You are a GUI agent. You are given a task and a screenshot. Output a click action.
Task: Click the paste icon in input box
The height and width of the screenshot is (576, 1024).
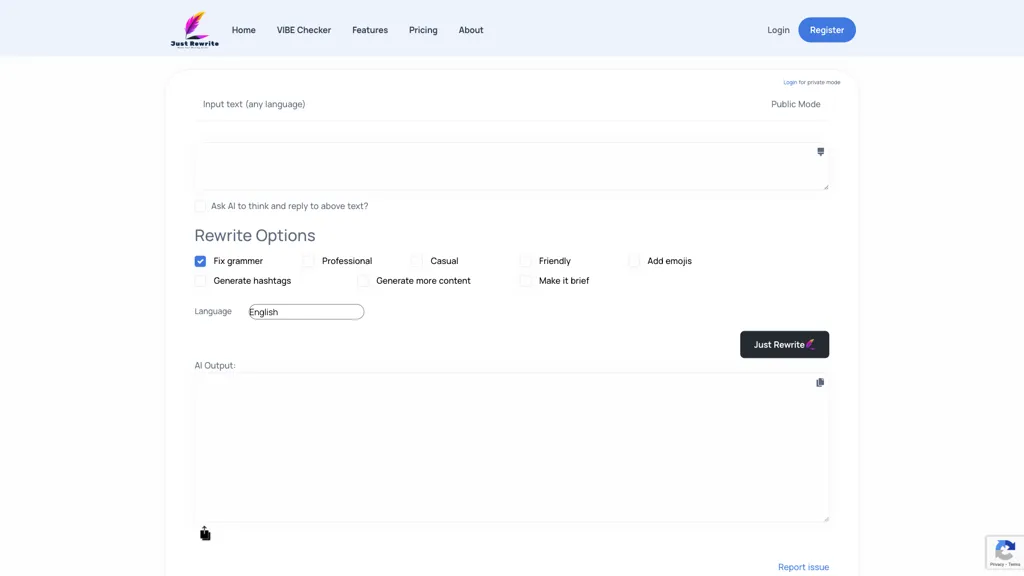pos(820,152)
